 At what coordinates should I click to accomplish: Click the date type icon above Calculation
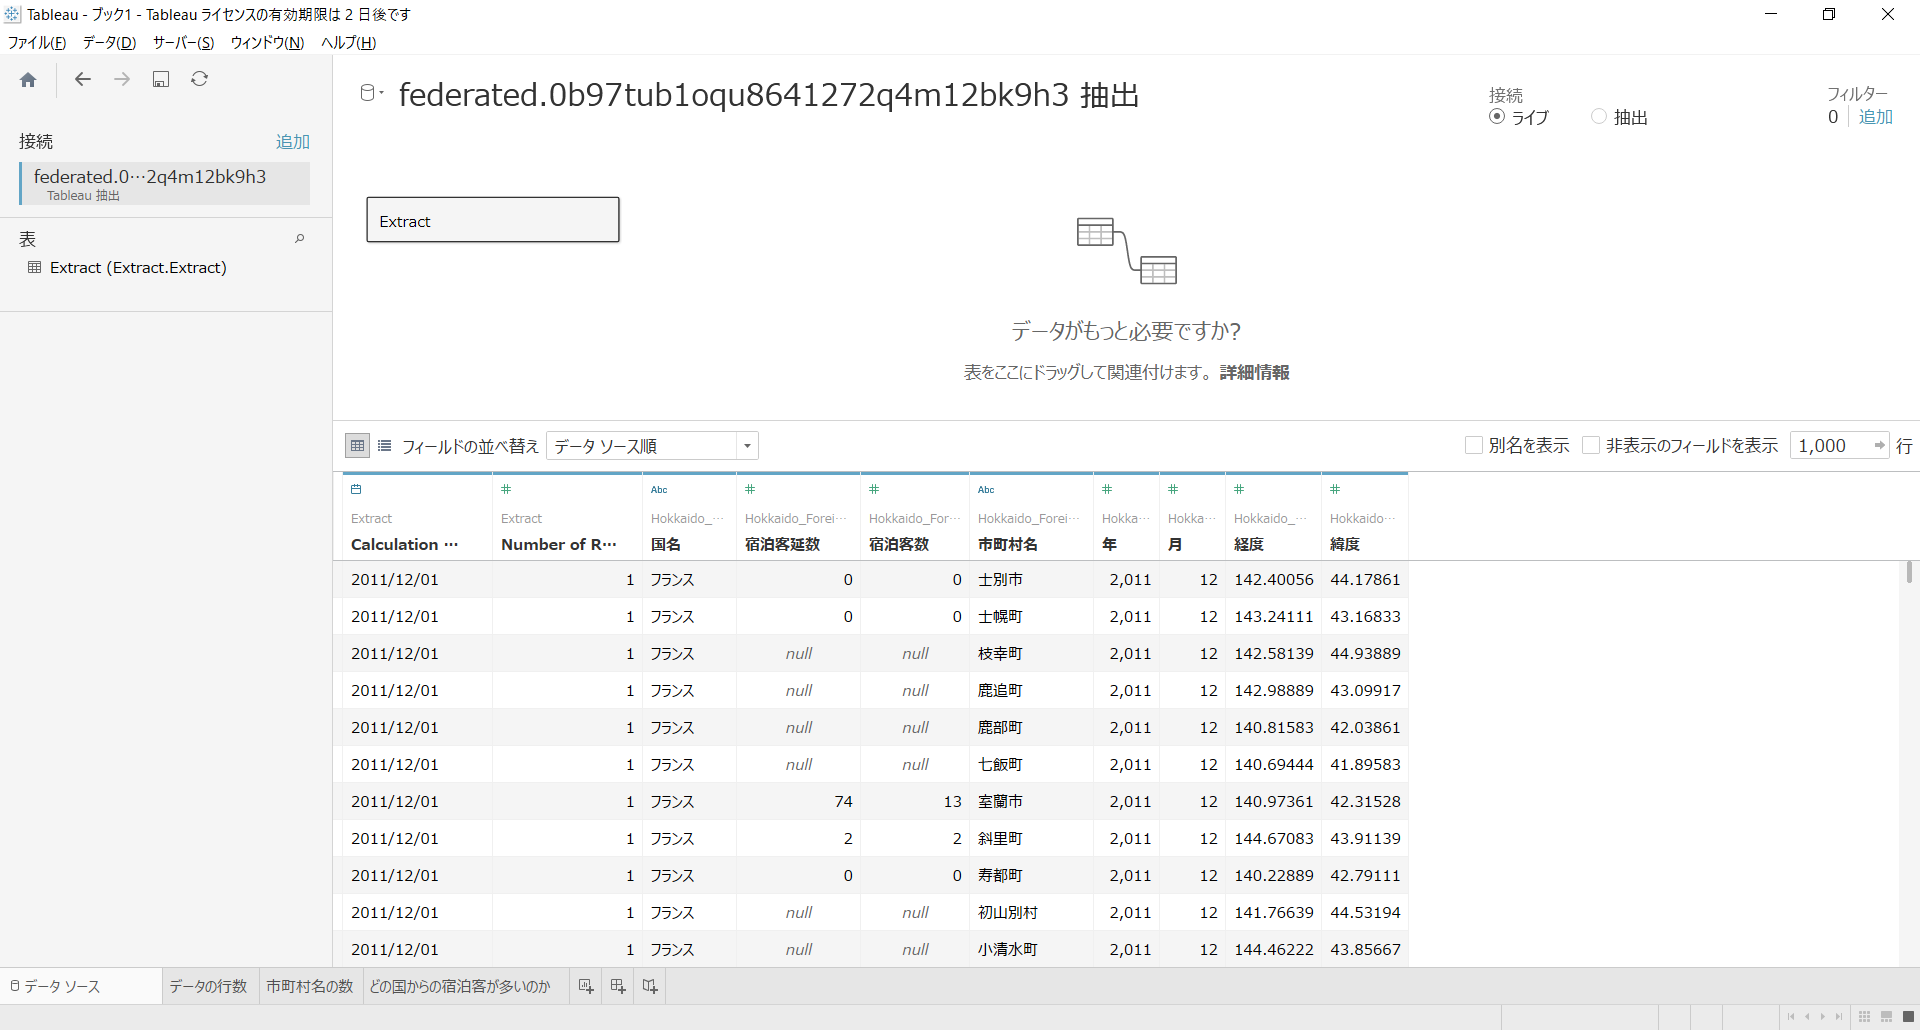(356, 489)
